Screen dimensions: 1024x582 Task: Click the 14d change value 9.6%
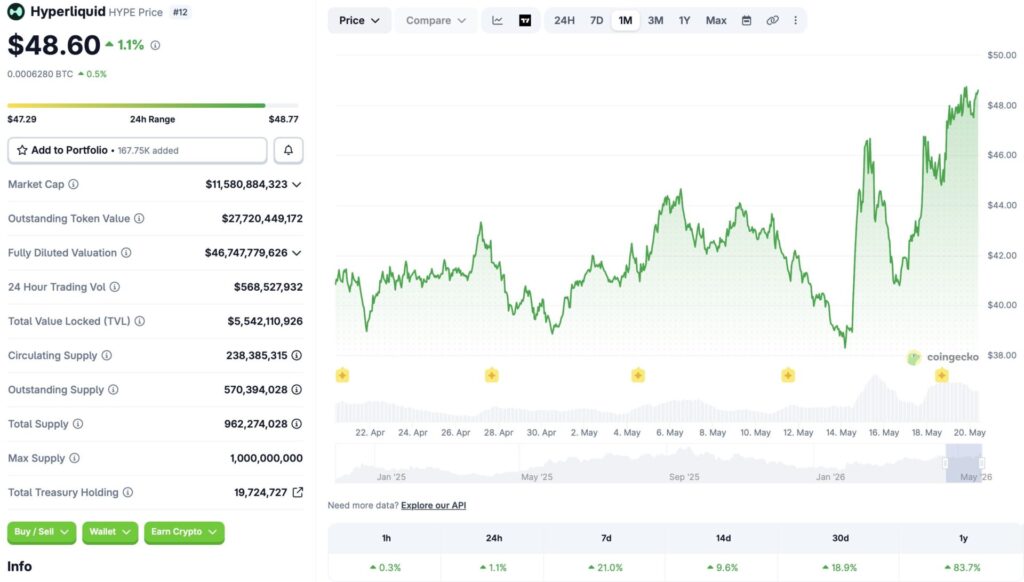tap(722, 568)
